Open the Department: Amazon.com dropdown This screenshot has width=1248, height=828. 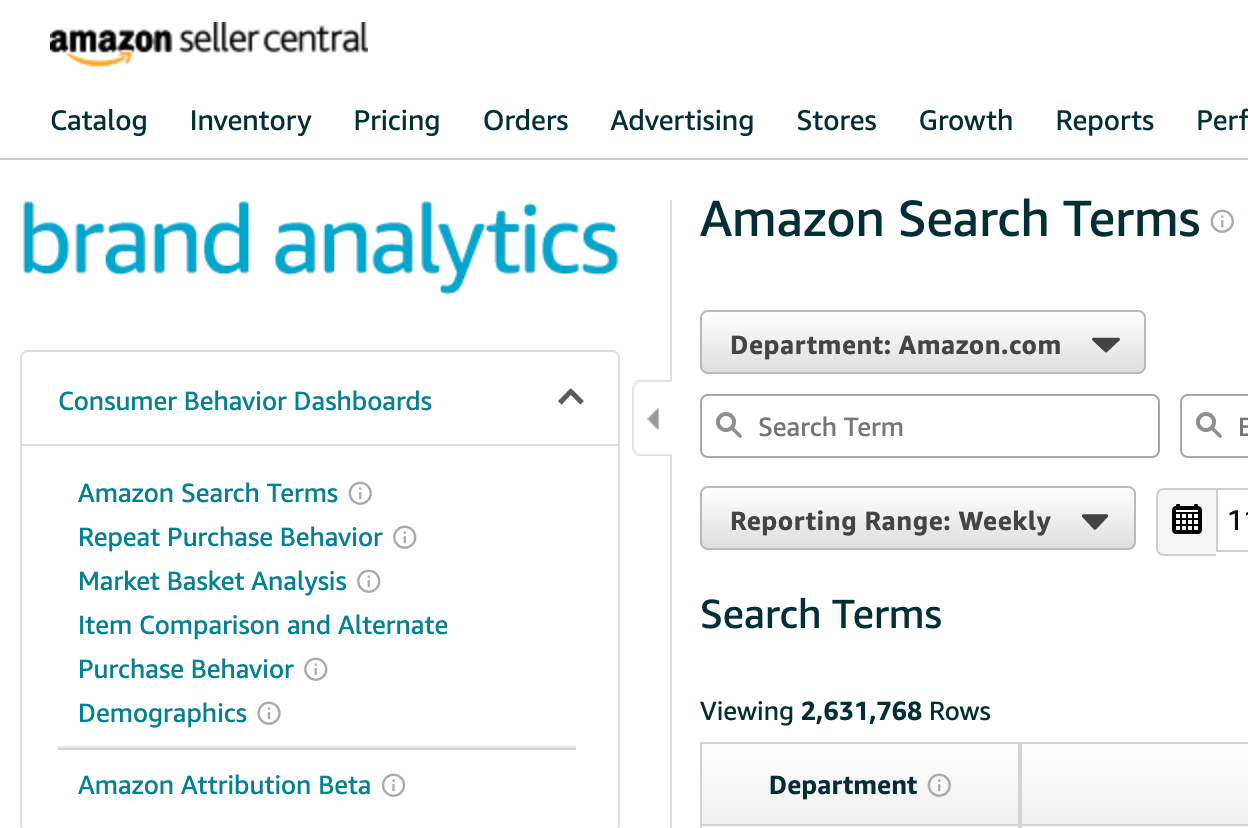(x=922, y=343)
